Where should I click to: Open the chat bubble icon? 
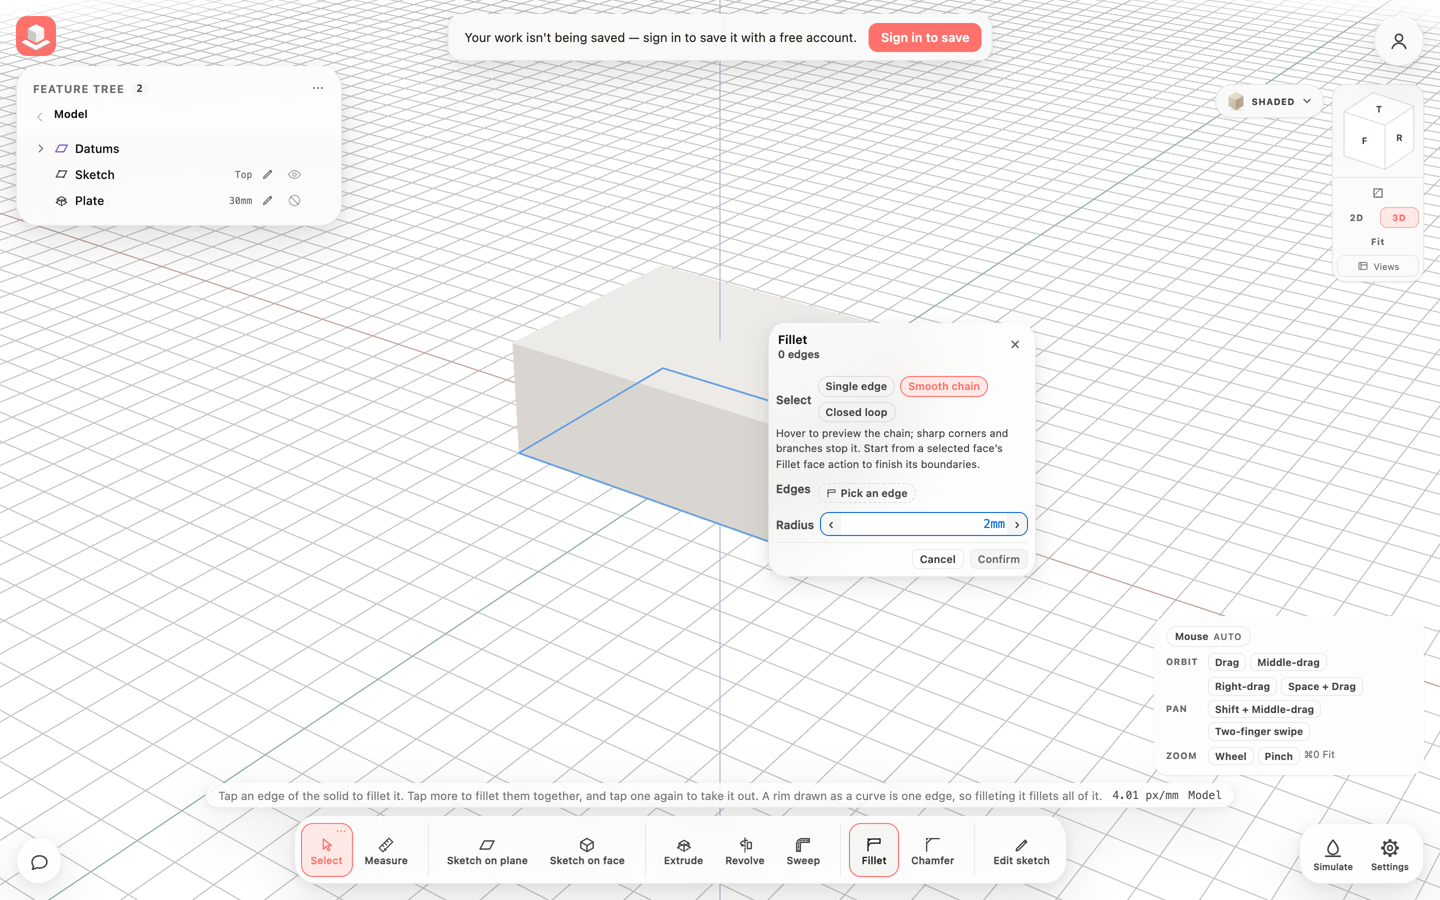click(39, 862)
